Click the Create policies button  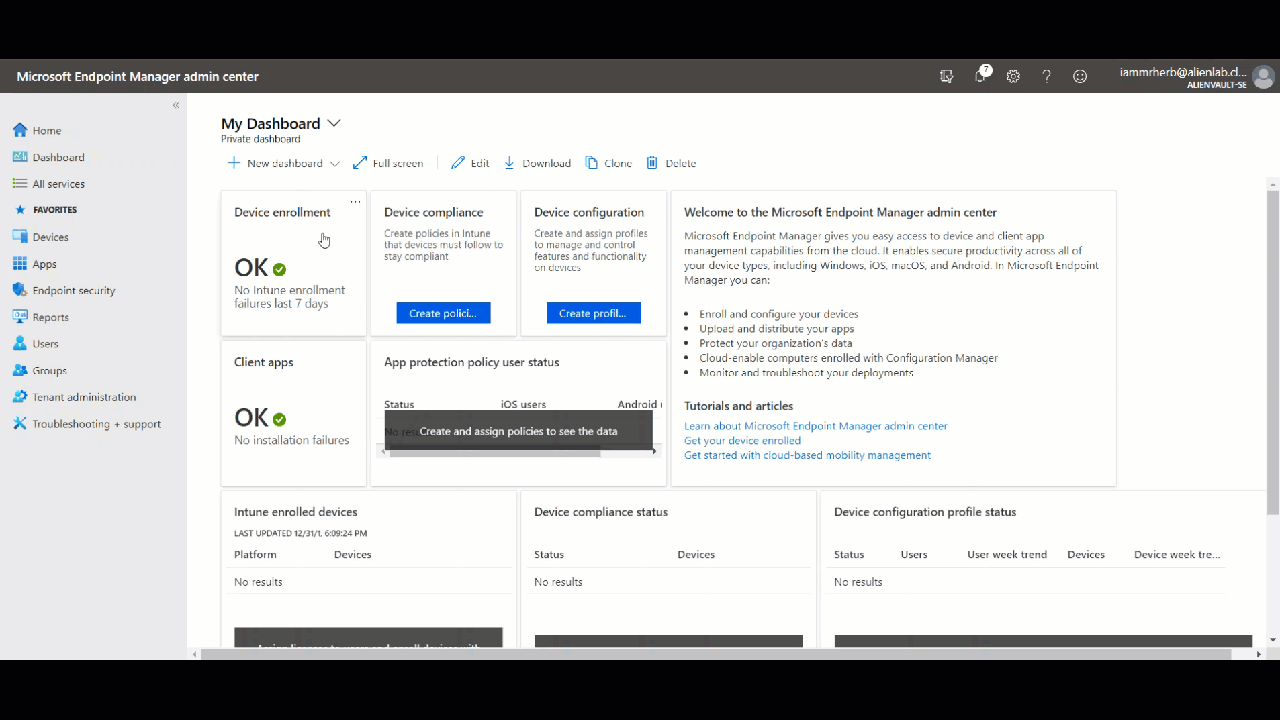tap(443, 313)
